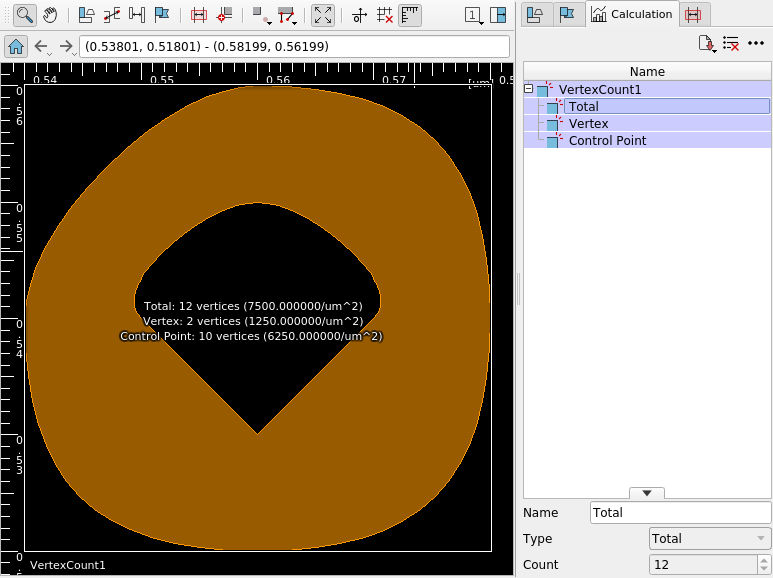Click the 'Vertex: 2 vertices' annotation text

click(x=253, y=321)
